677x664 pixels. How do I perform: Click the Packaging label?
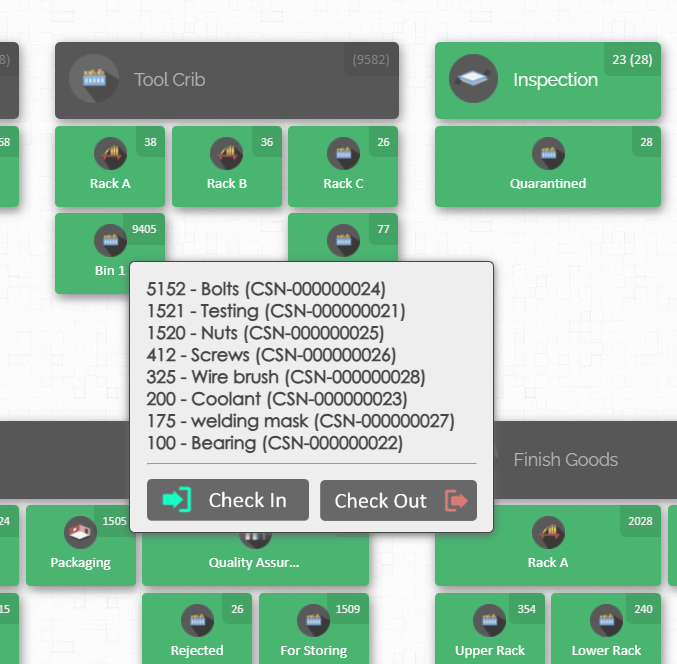[x=80, y=563]
